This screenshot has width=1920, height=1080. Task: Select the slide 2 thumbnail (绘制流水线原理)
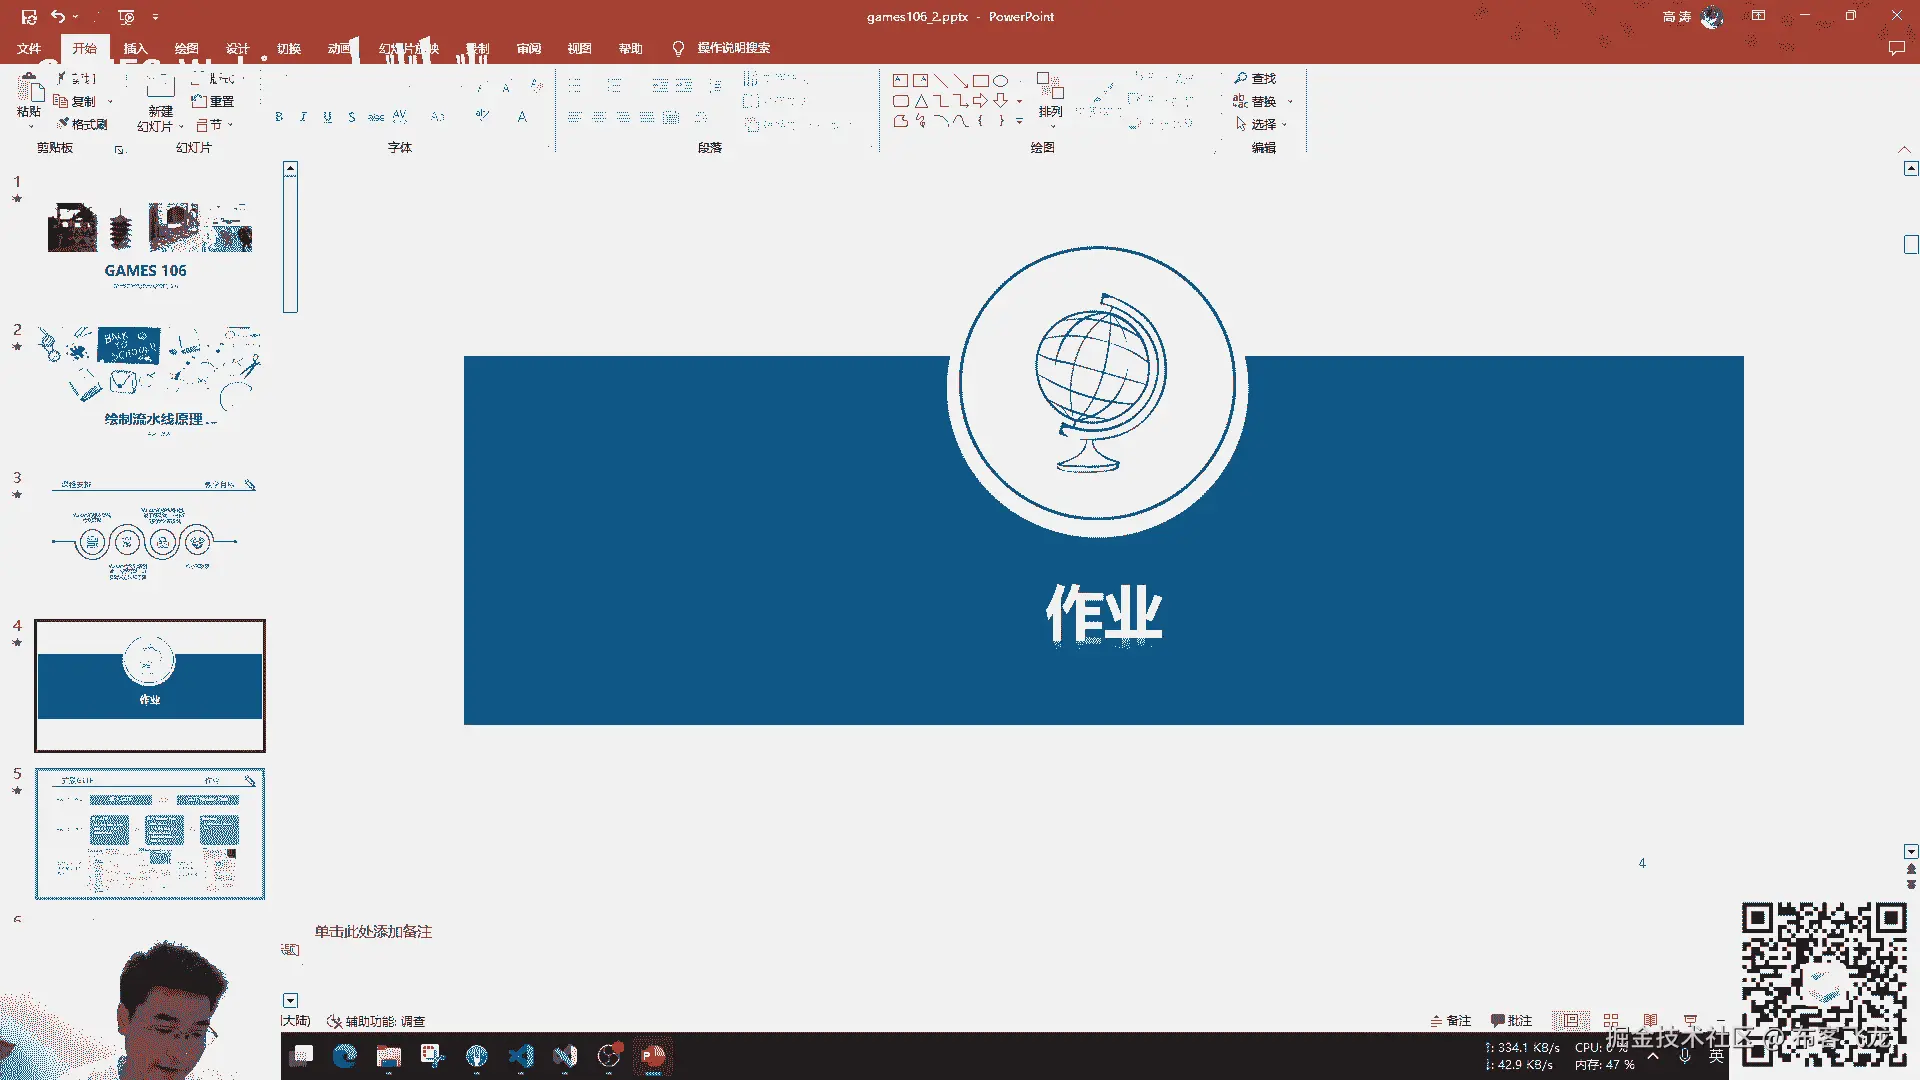click(x=150, y=380)
